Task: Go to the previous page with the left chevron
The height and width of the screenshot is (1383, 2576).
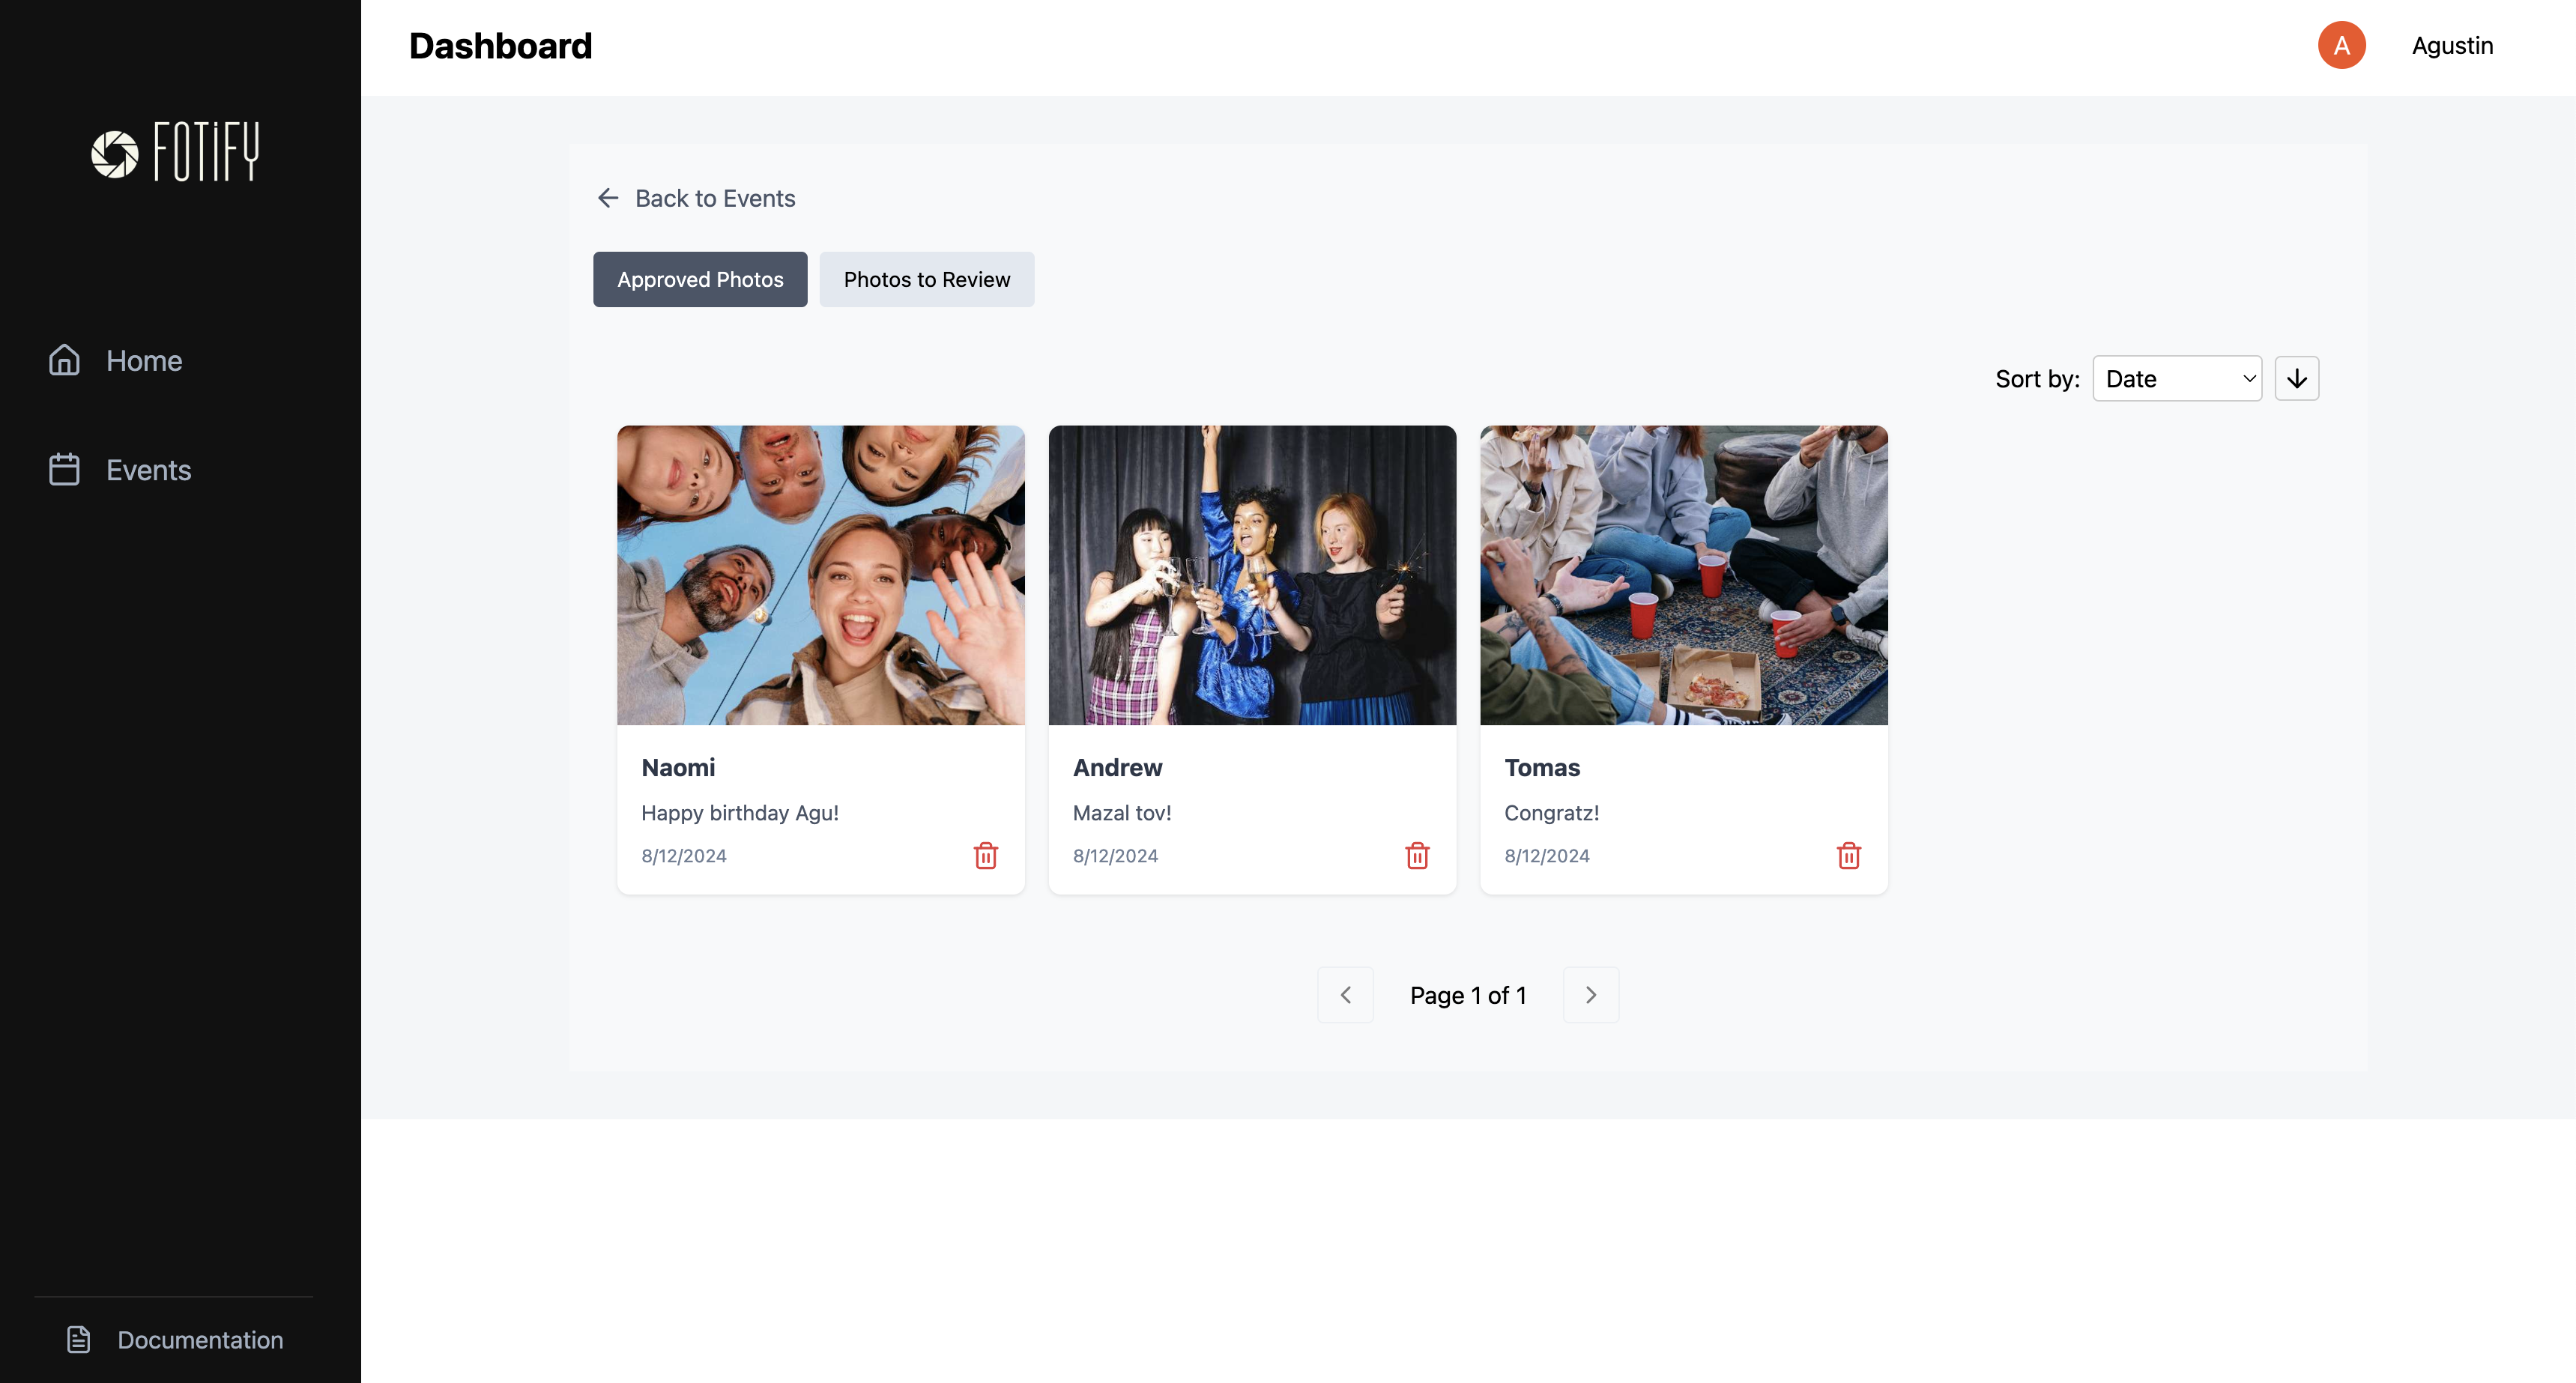Action: 1346,994
